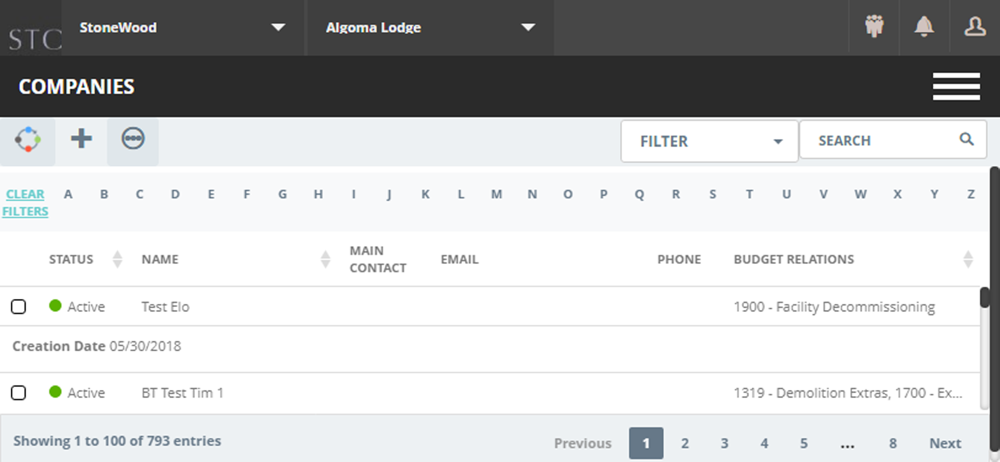Go to page 2 of entries

(684, 443)
